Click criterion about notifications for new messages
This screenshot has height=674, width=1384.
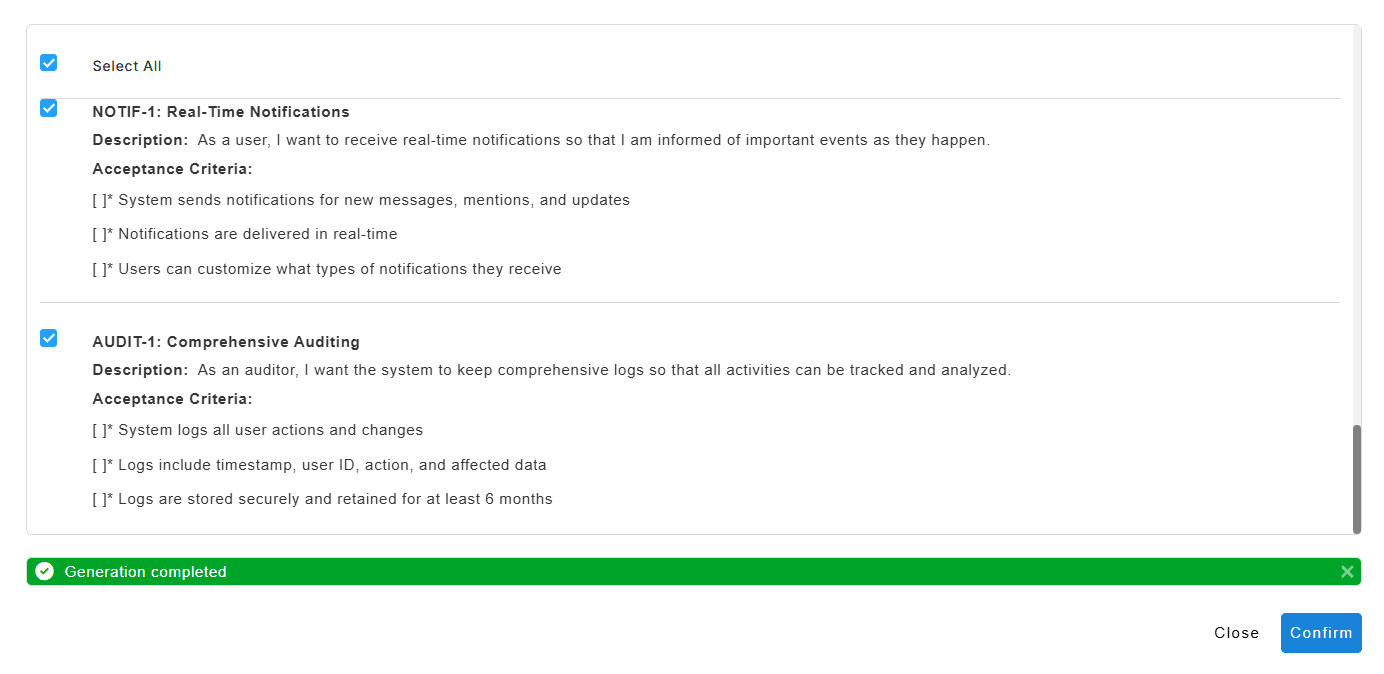(x=373, y=200)
